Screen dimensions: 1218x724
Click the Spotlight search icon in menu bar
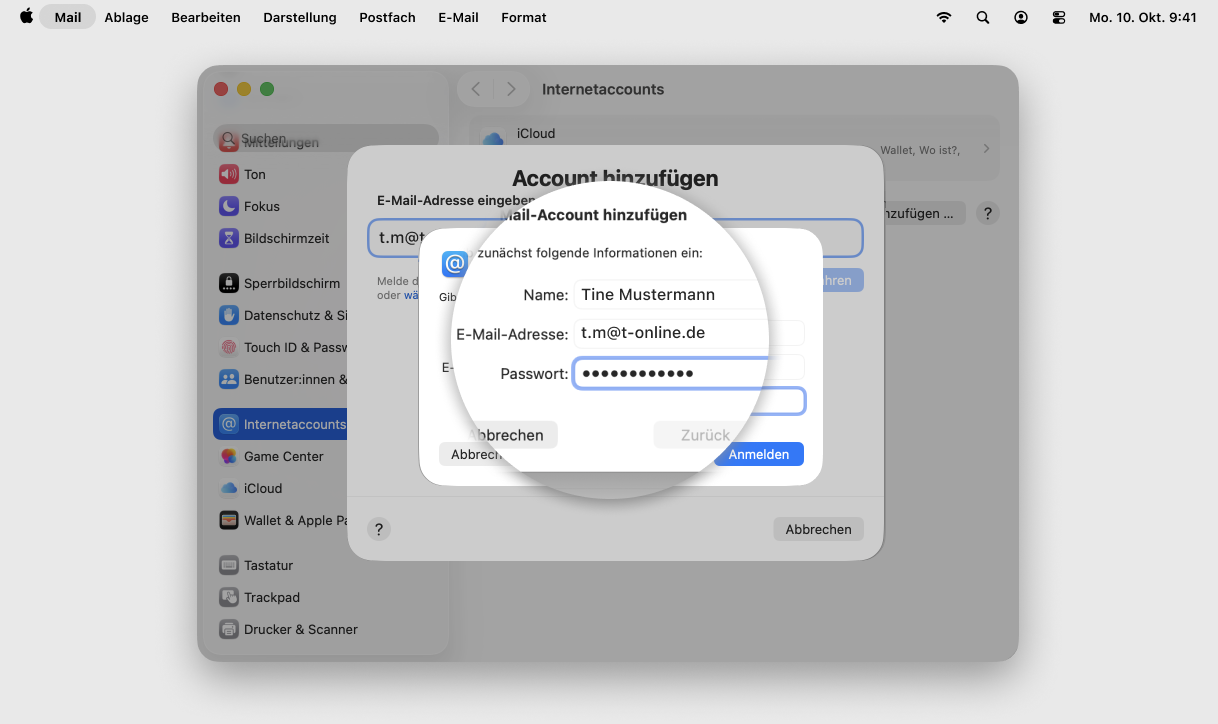(982, 18)
